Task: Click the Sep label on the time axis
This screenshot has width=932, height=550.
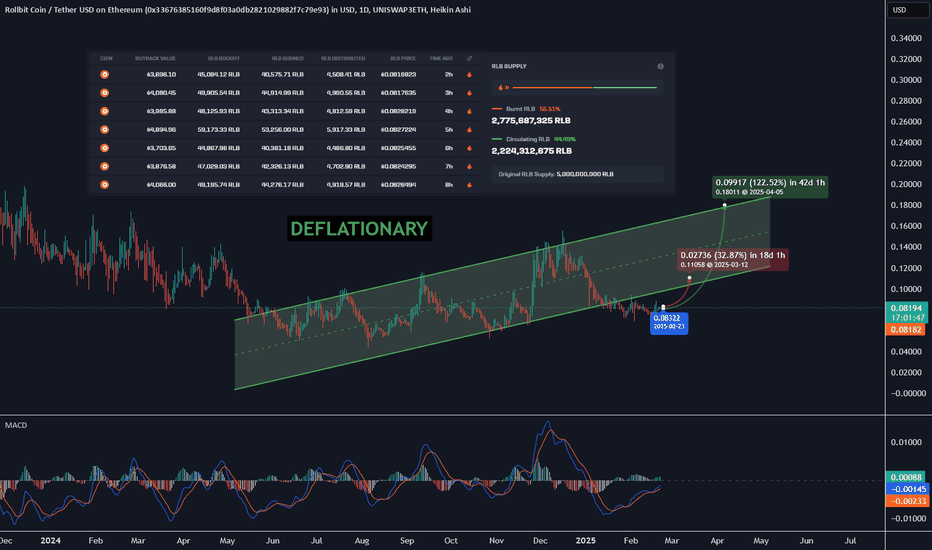Action: (407, 540)
